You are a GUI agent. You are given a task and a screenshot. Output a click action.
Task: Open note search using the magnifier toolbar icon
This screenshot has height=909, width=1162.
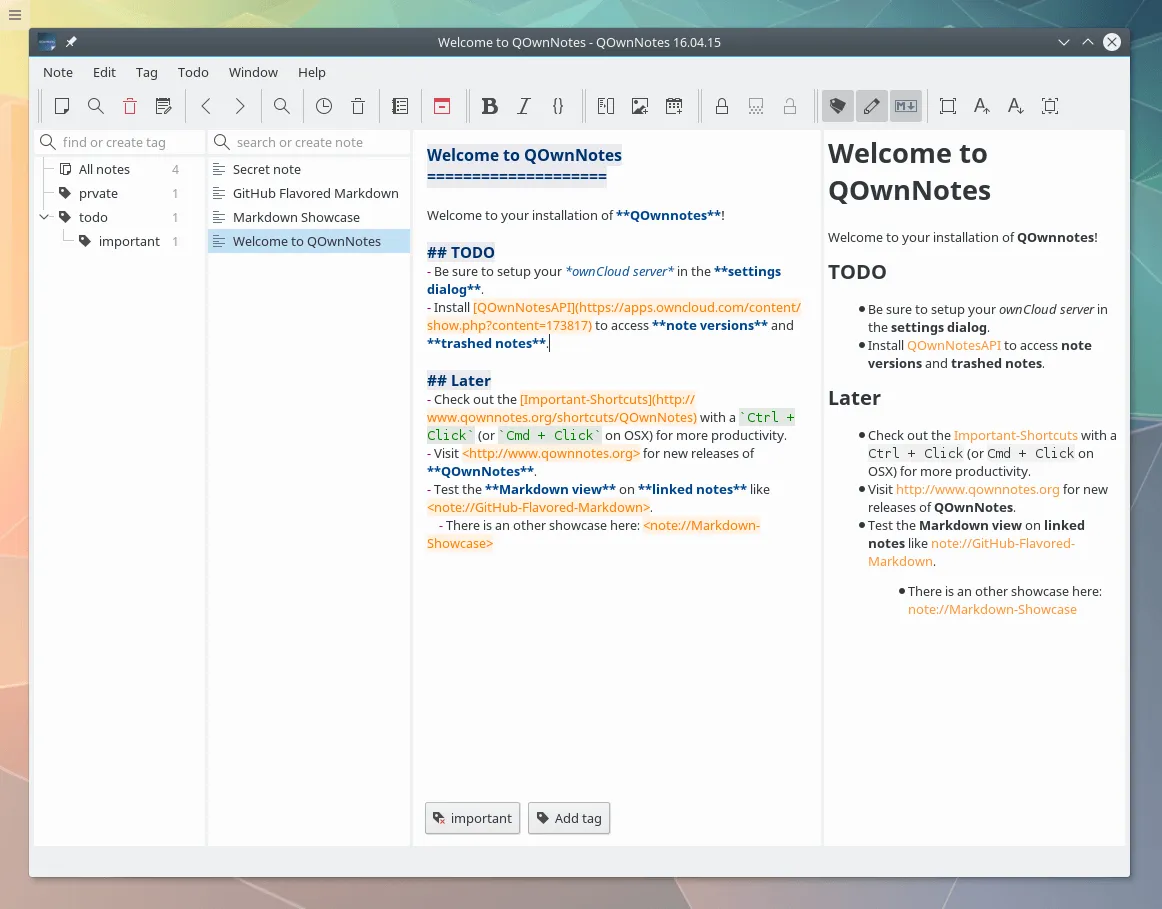[96, 106]
